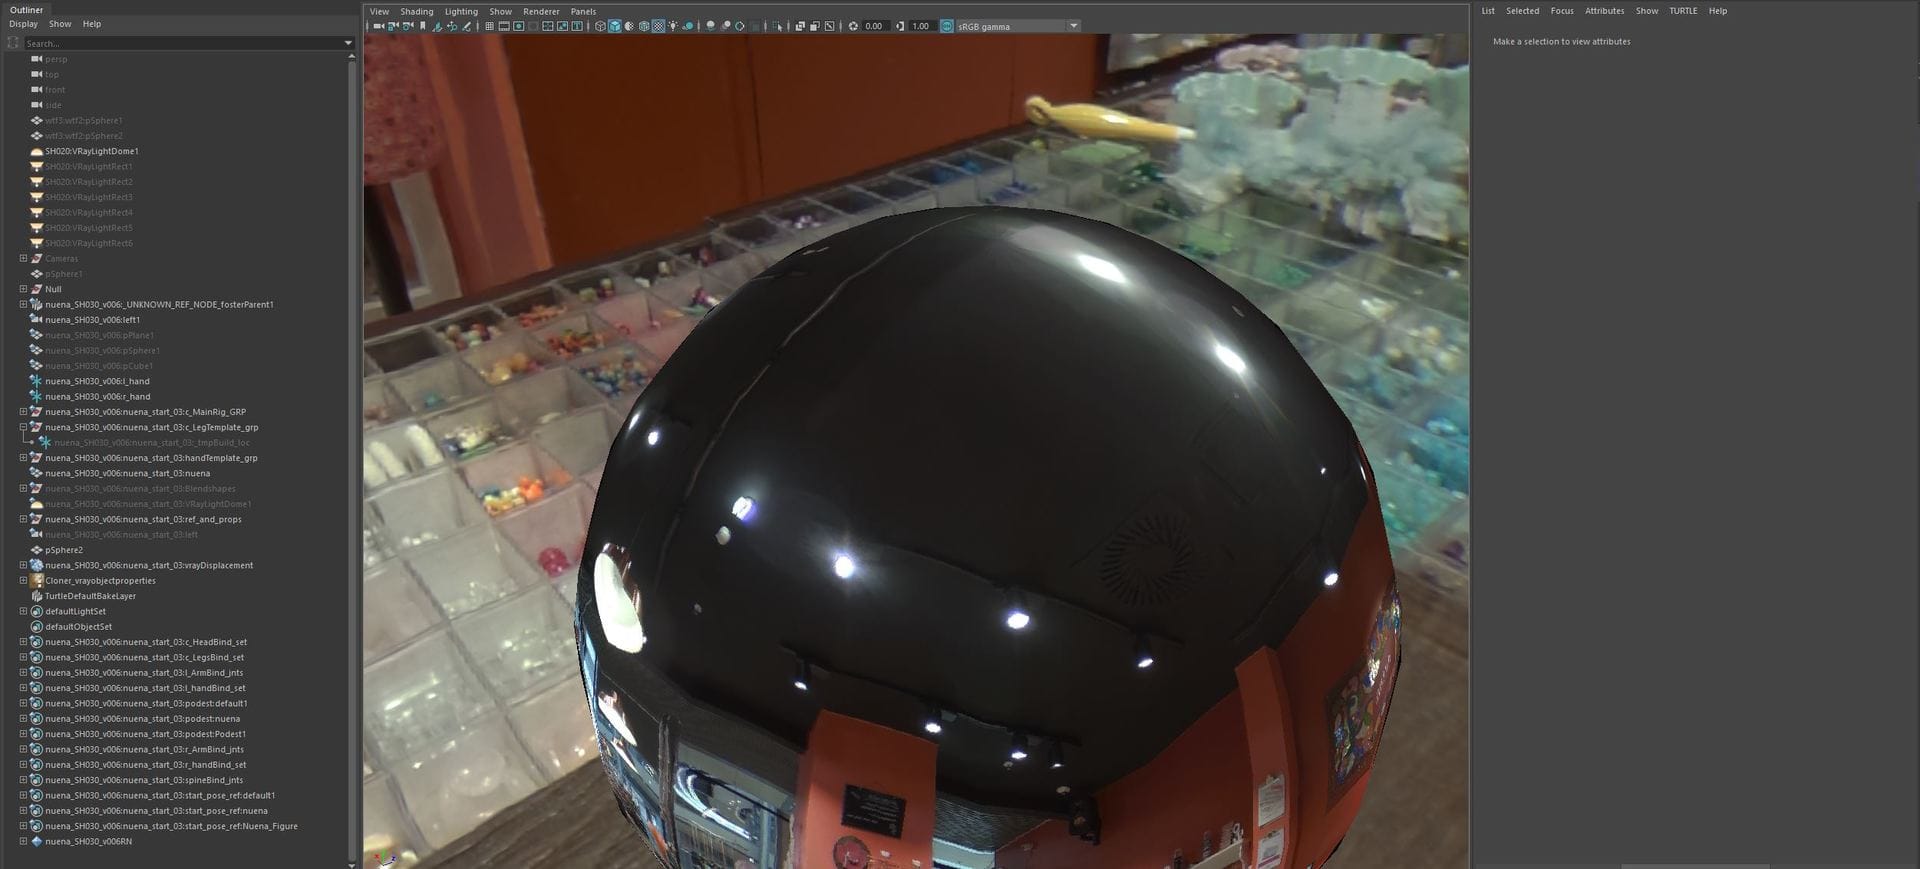Click the gamma value field showing 1.00

(x=921, y=26)
